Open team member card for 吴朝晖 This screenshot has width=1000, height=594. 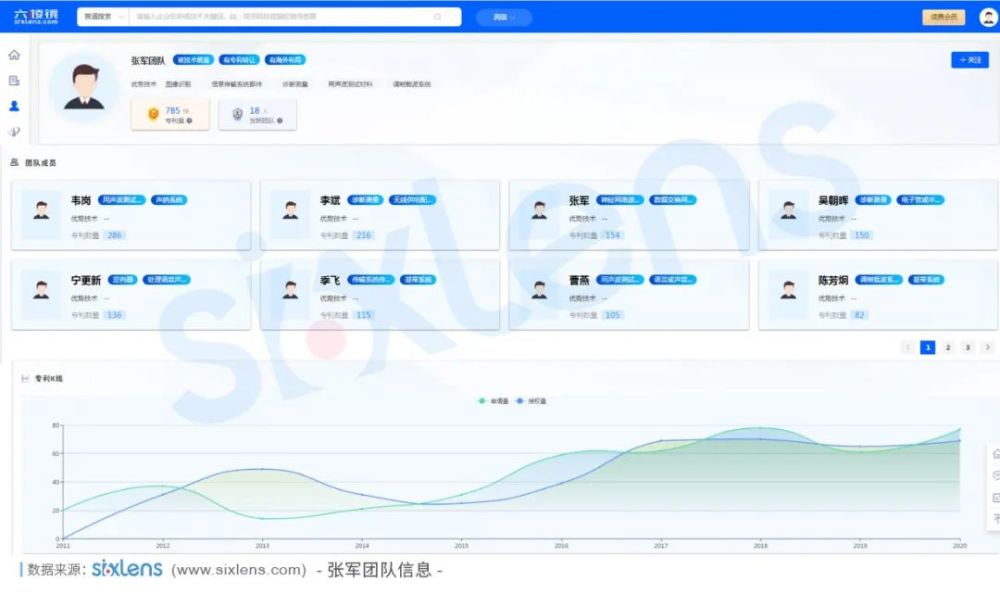(878, 215)
